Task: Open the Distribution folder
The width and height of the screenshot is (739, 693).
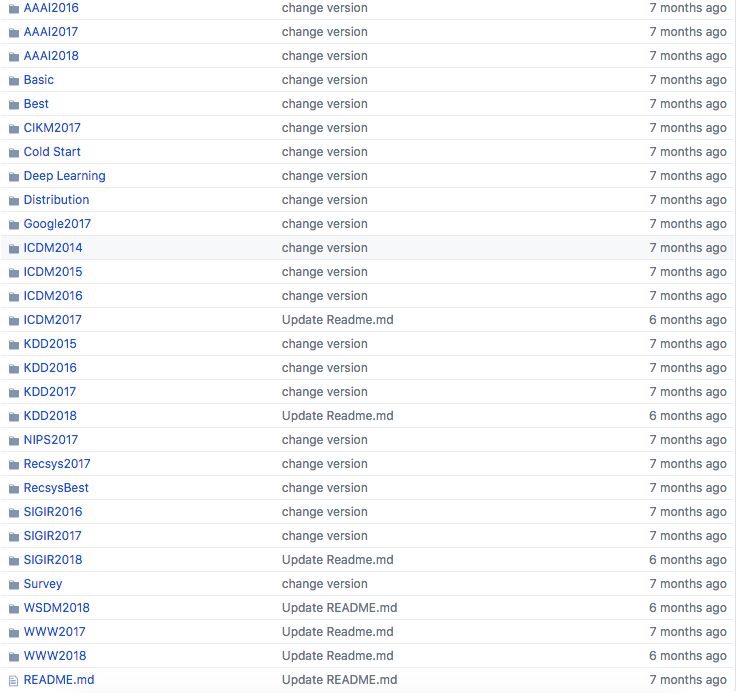Action: click(56, 200)
